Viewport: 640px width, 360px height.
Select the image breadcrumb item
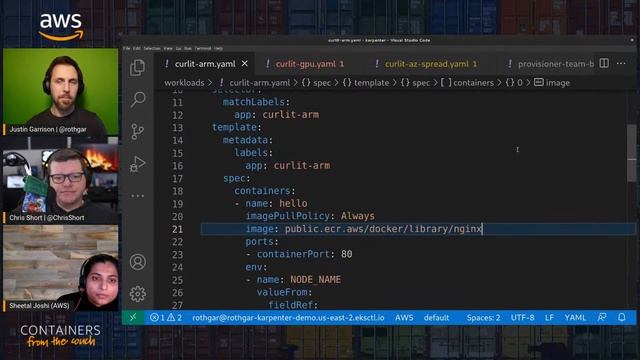tap(552, 82)
